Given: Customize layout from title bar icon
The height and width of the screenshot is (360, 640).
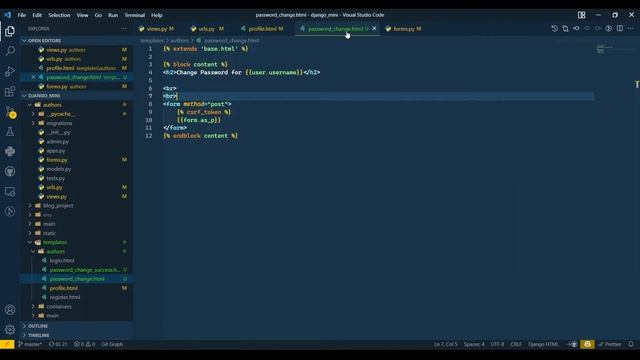Looking at the screenshot, I should [582, 15].
